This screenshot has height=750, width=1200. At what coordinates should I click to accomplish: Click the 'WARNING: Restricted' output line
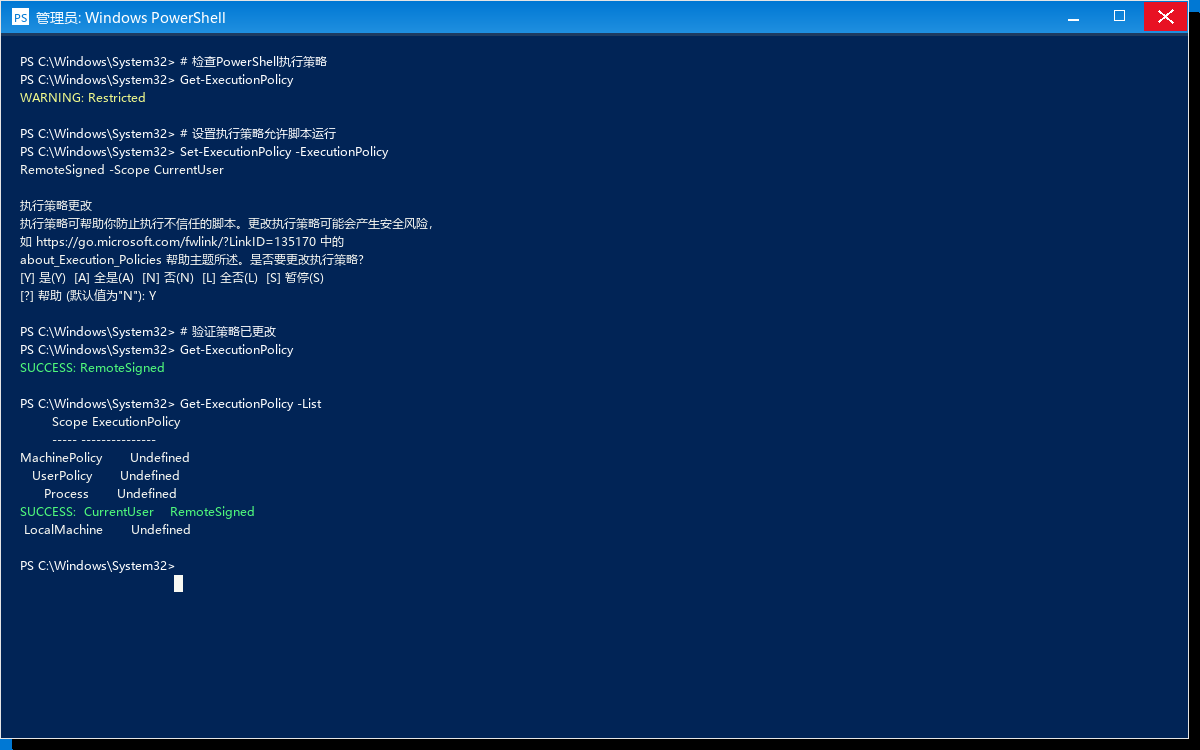[x=83, y=98]
